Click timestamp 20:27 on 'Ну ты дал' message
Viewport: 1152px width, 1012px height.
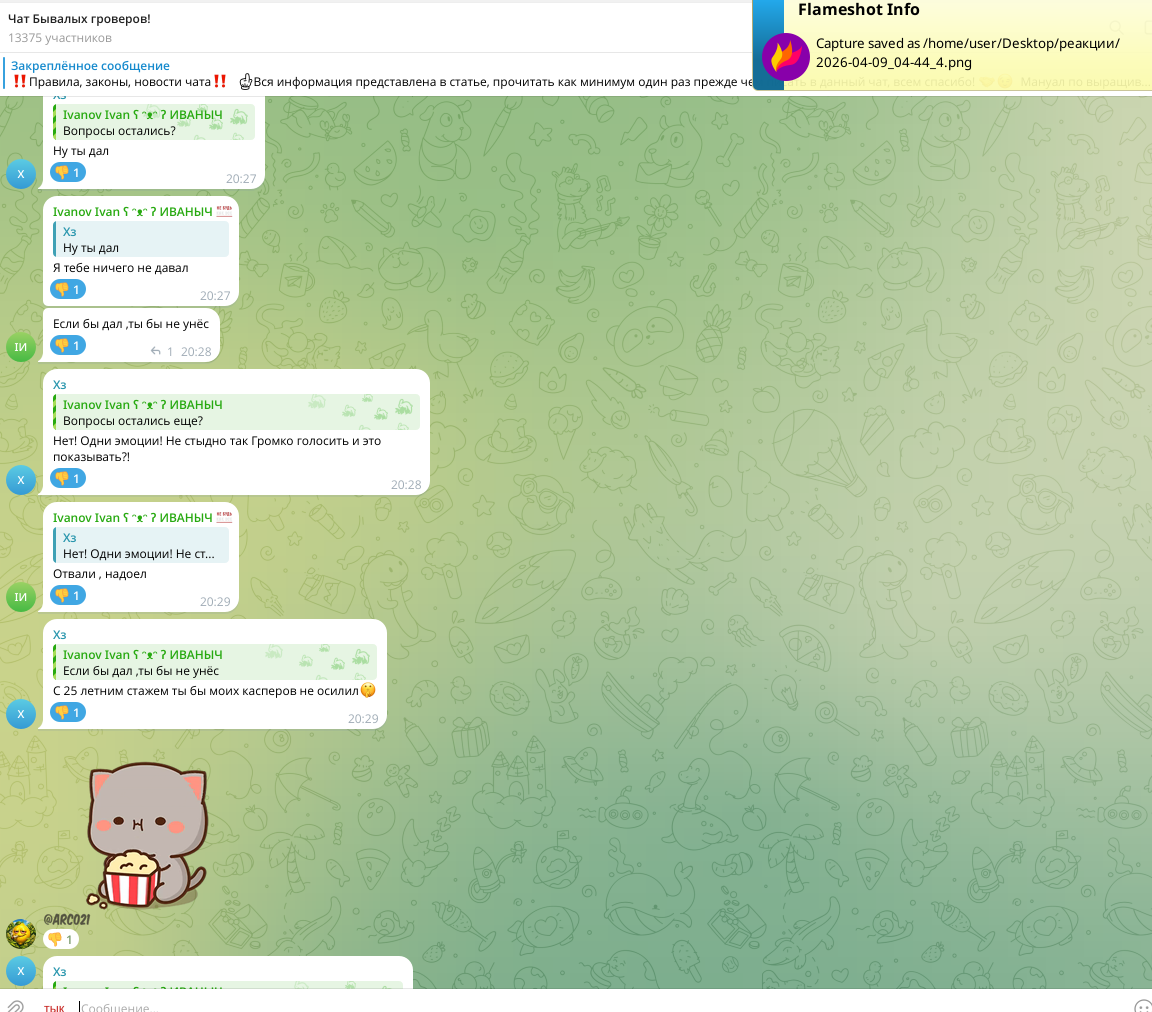coord(241,179)
